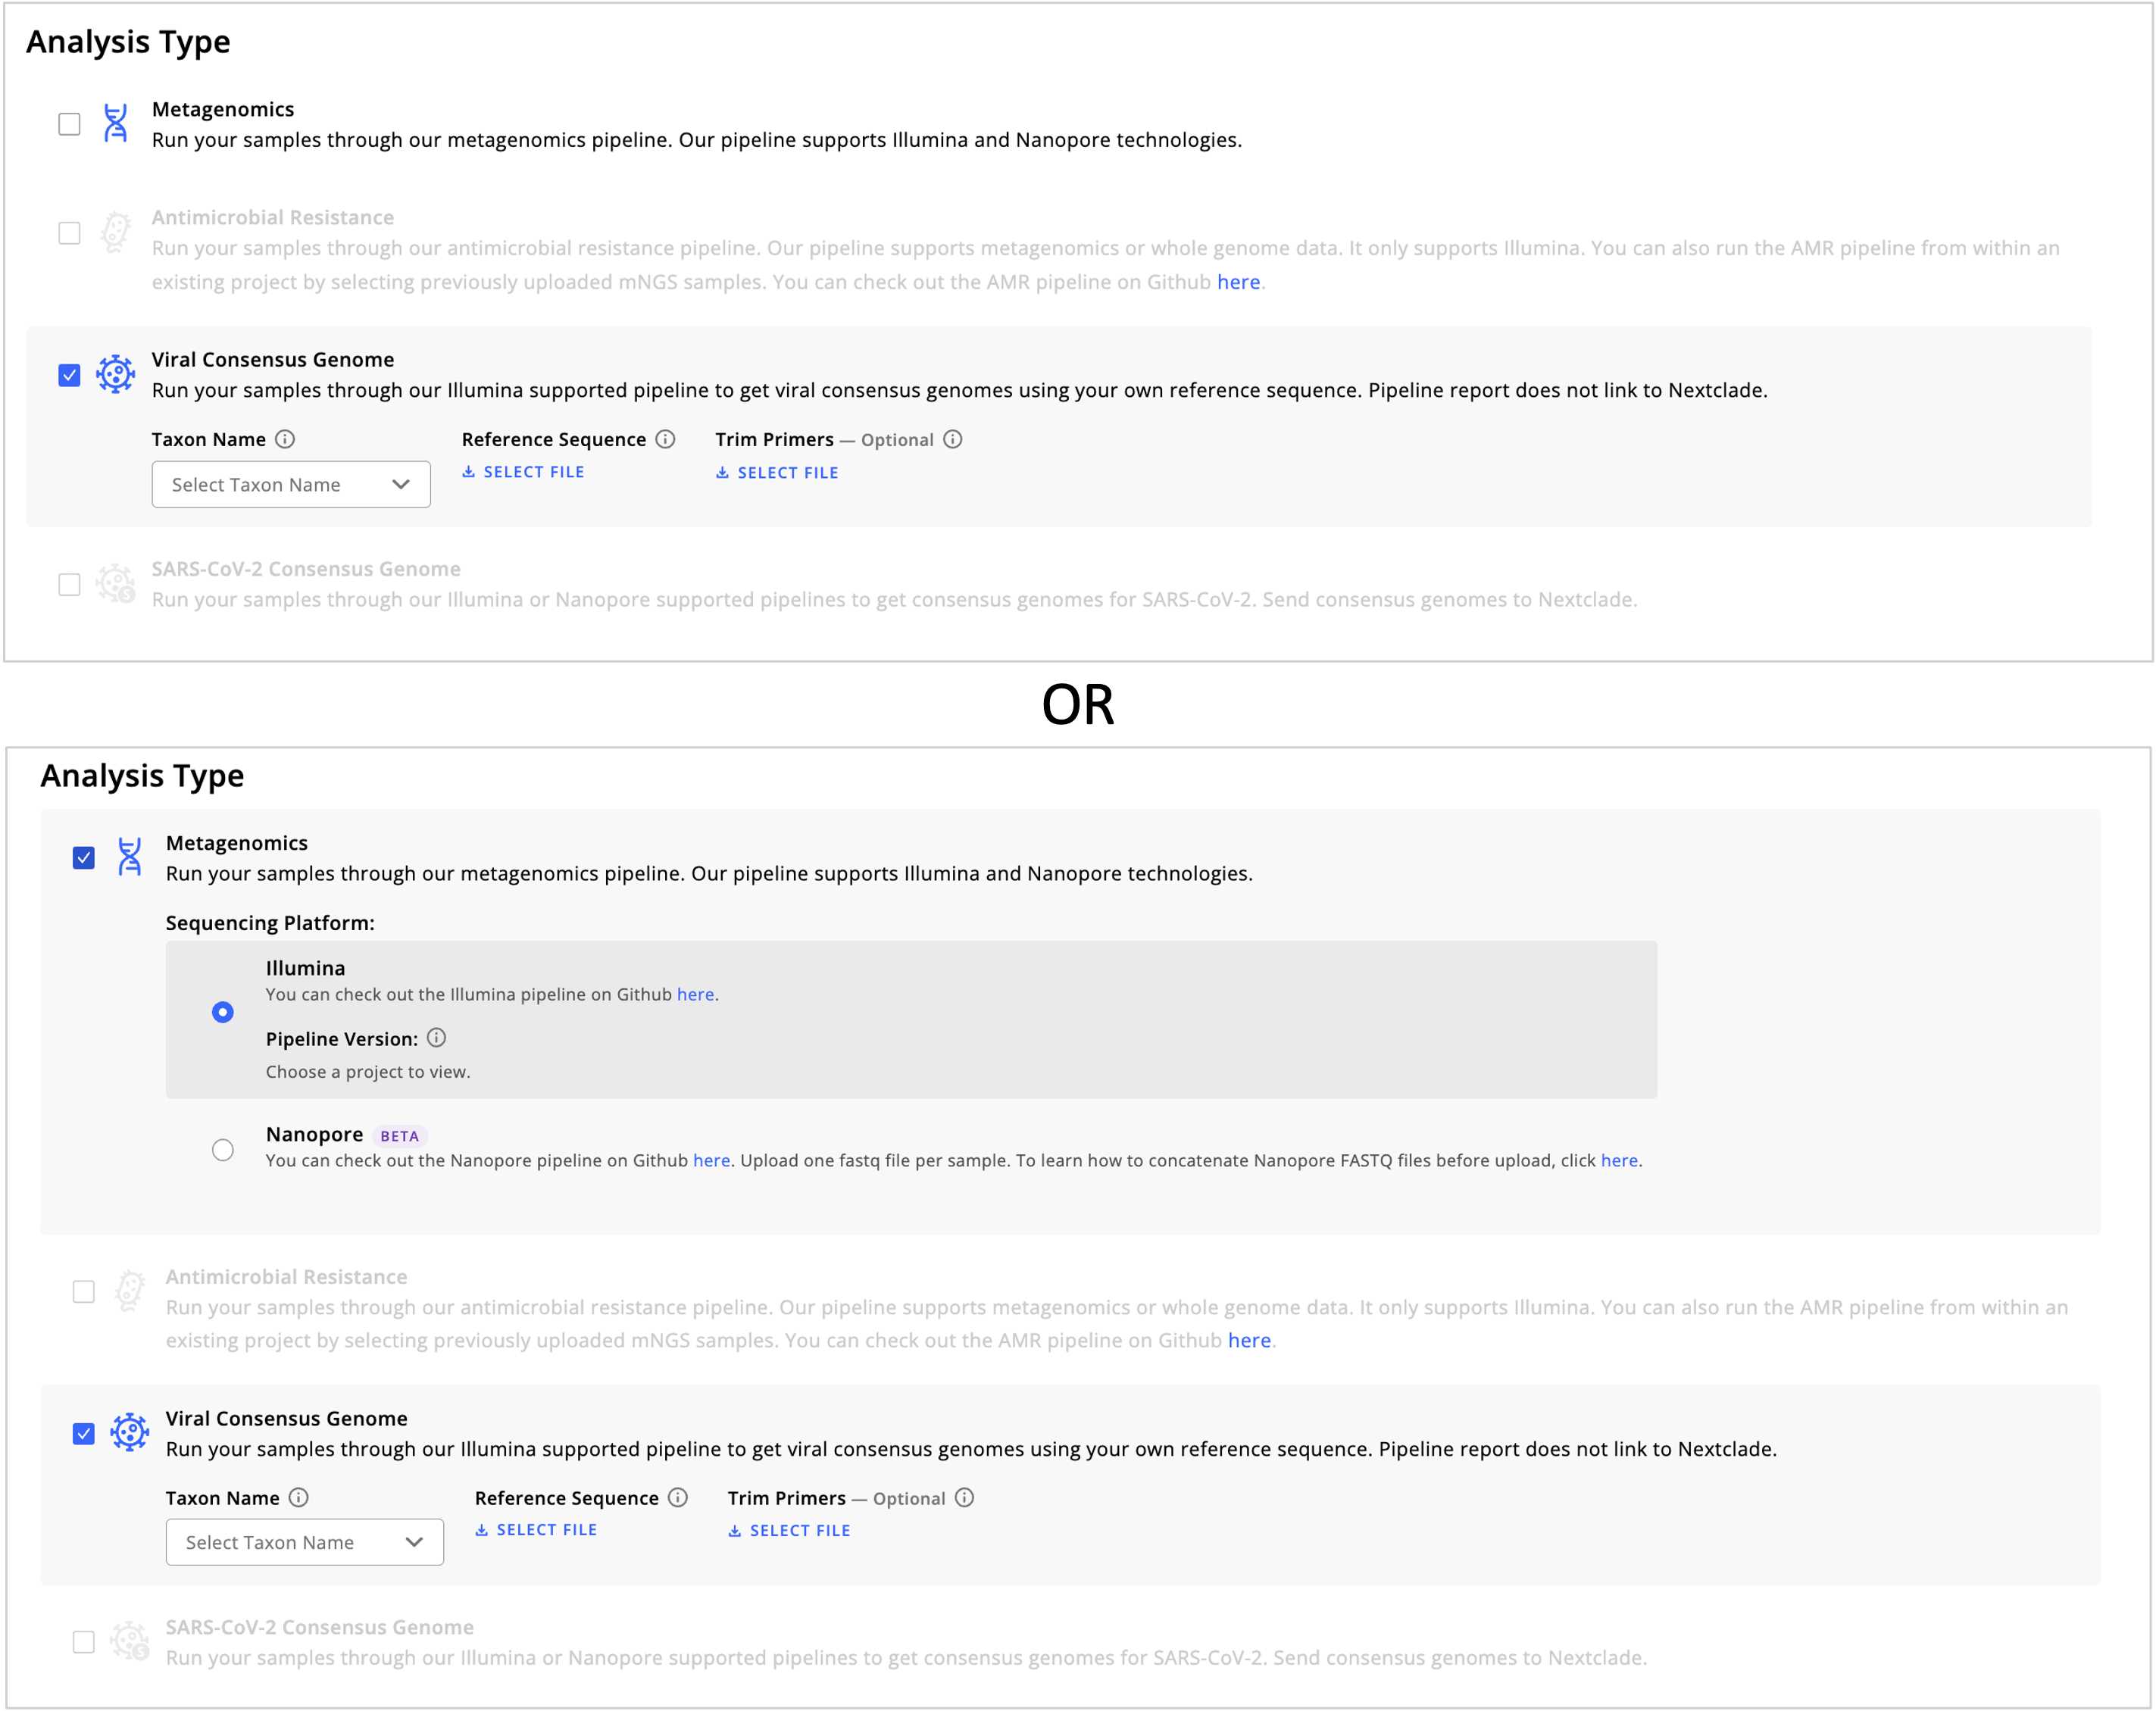
Task: Click 'Metagenomics' title in bottom panel
Action: tap(237, 843)
